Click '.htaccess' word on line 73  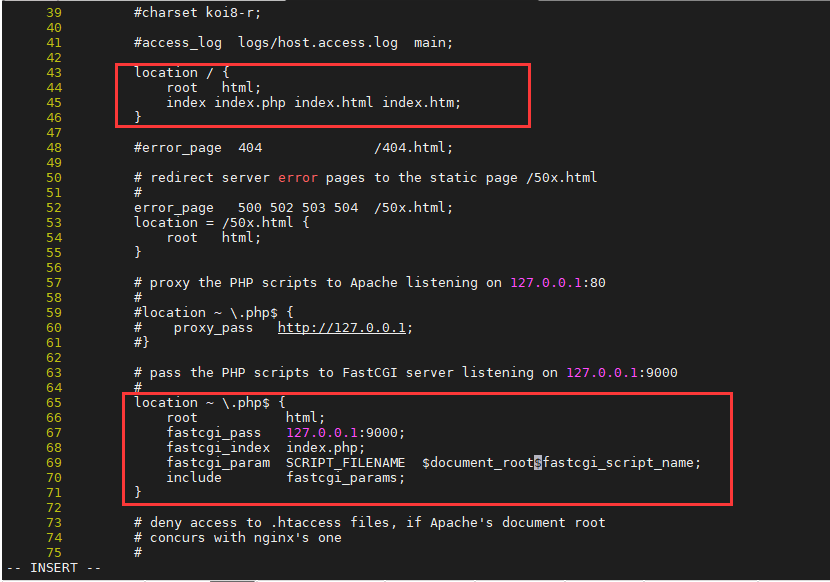pos(305,523)
